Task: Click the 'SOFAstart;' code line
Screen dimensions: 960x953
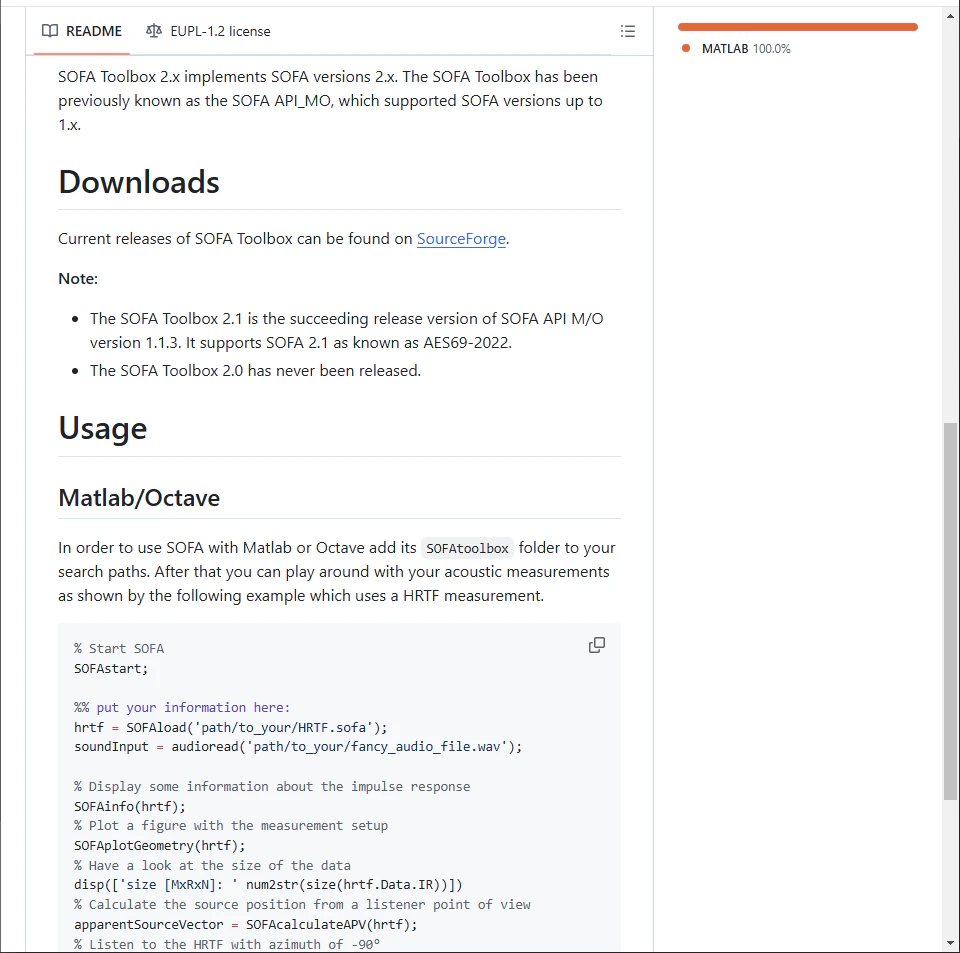Action: pos(111,668)
